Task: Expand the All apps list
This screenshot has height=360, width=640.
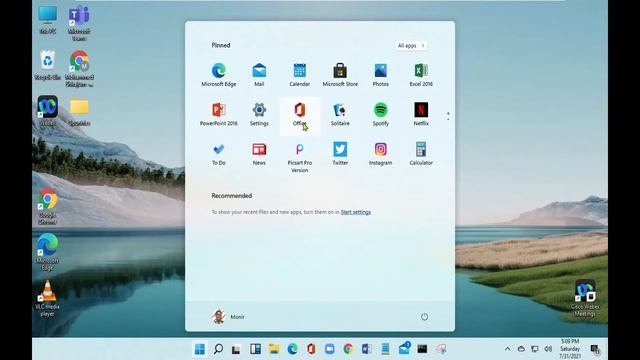Action: pos(411,45)
